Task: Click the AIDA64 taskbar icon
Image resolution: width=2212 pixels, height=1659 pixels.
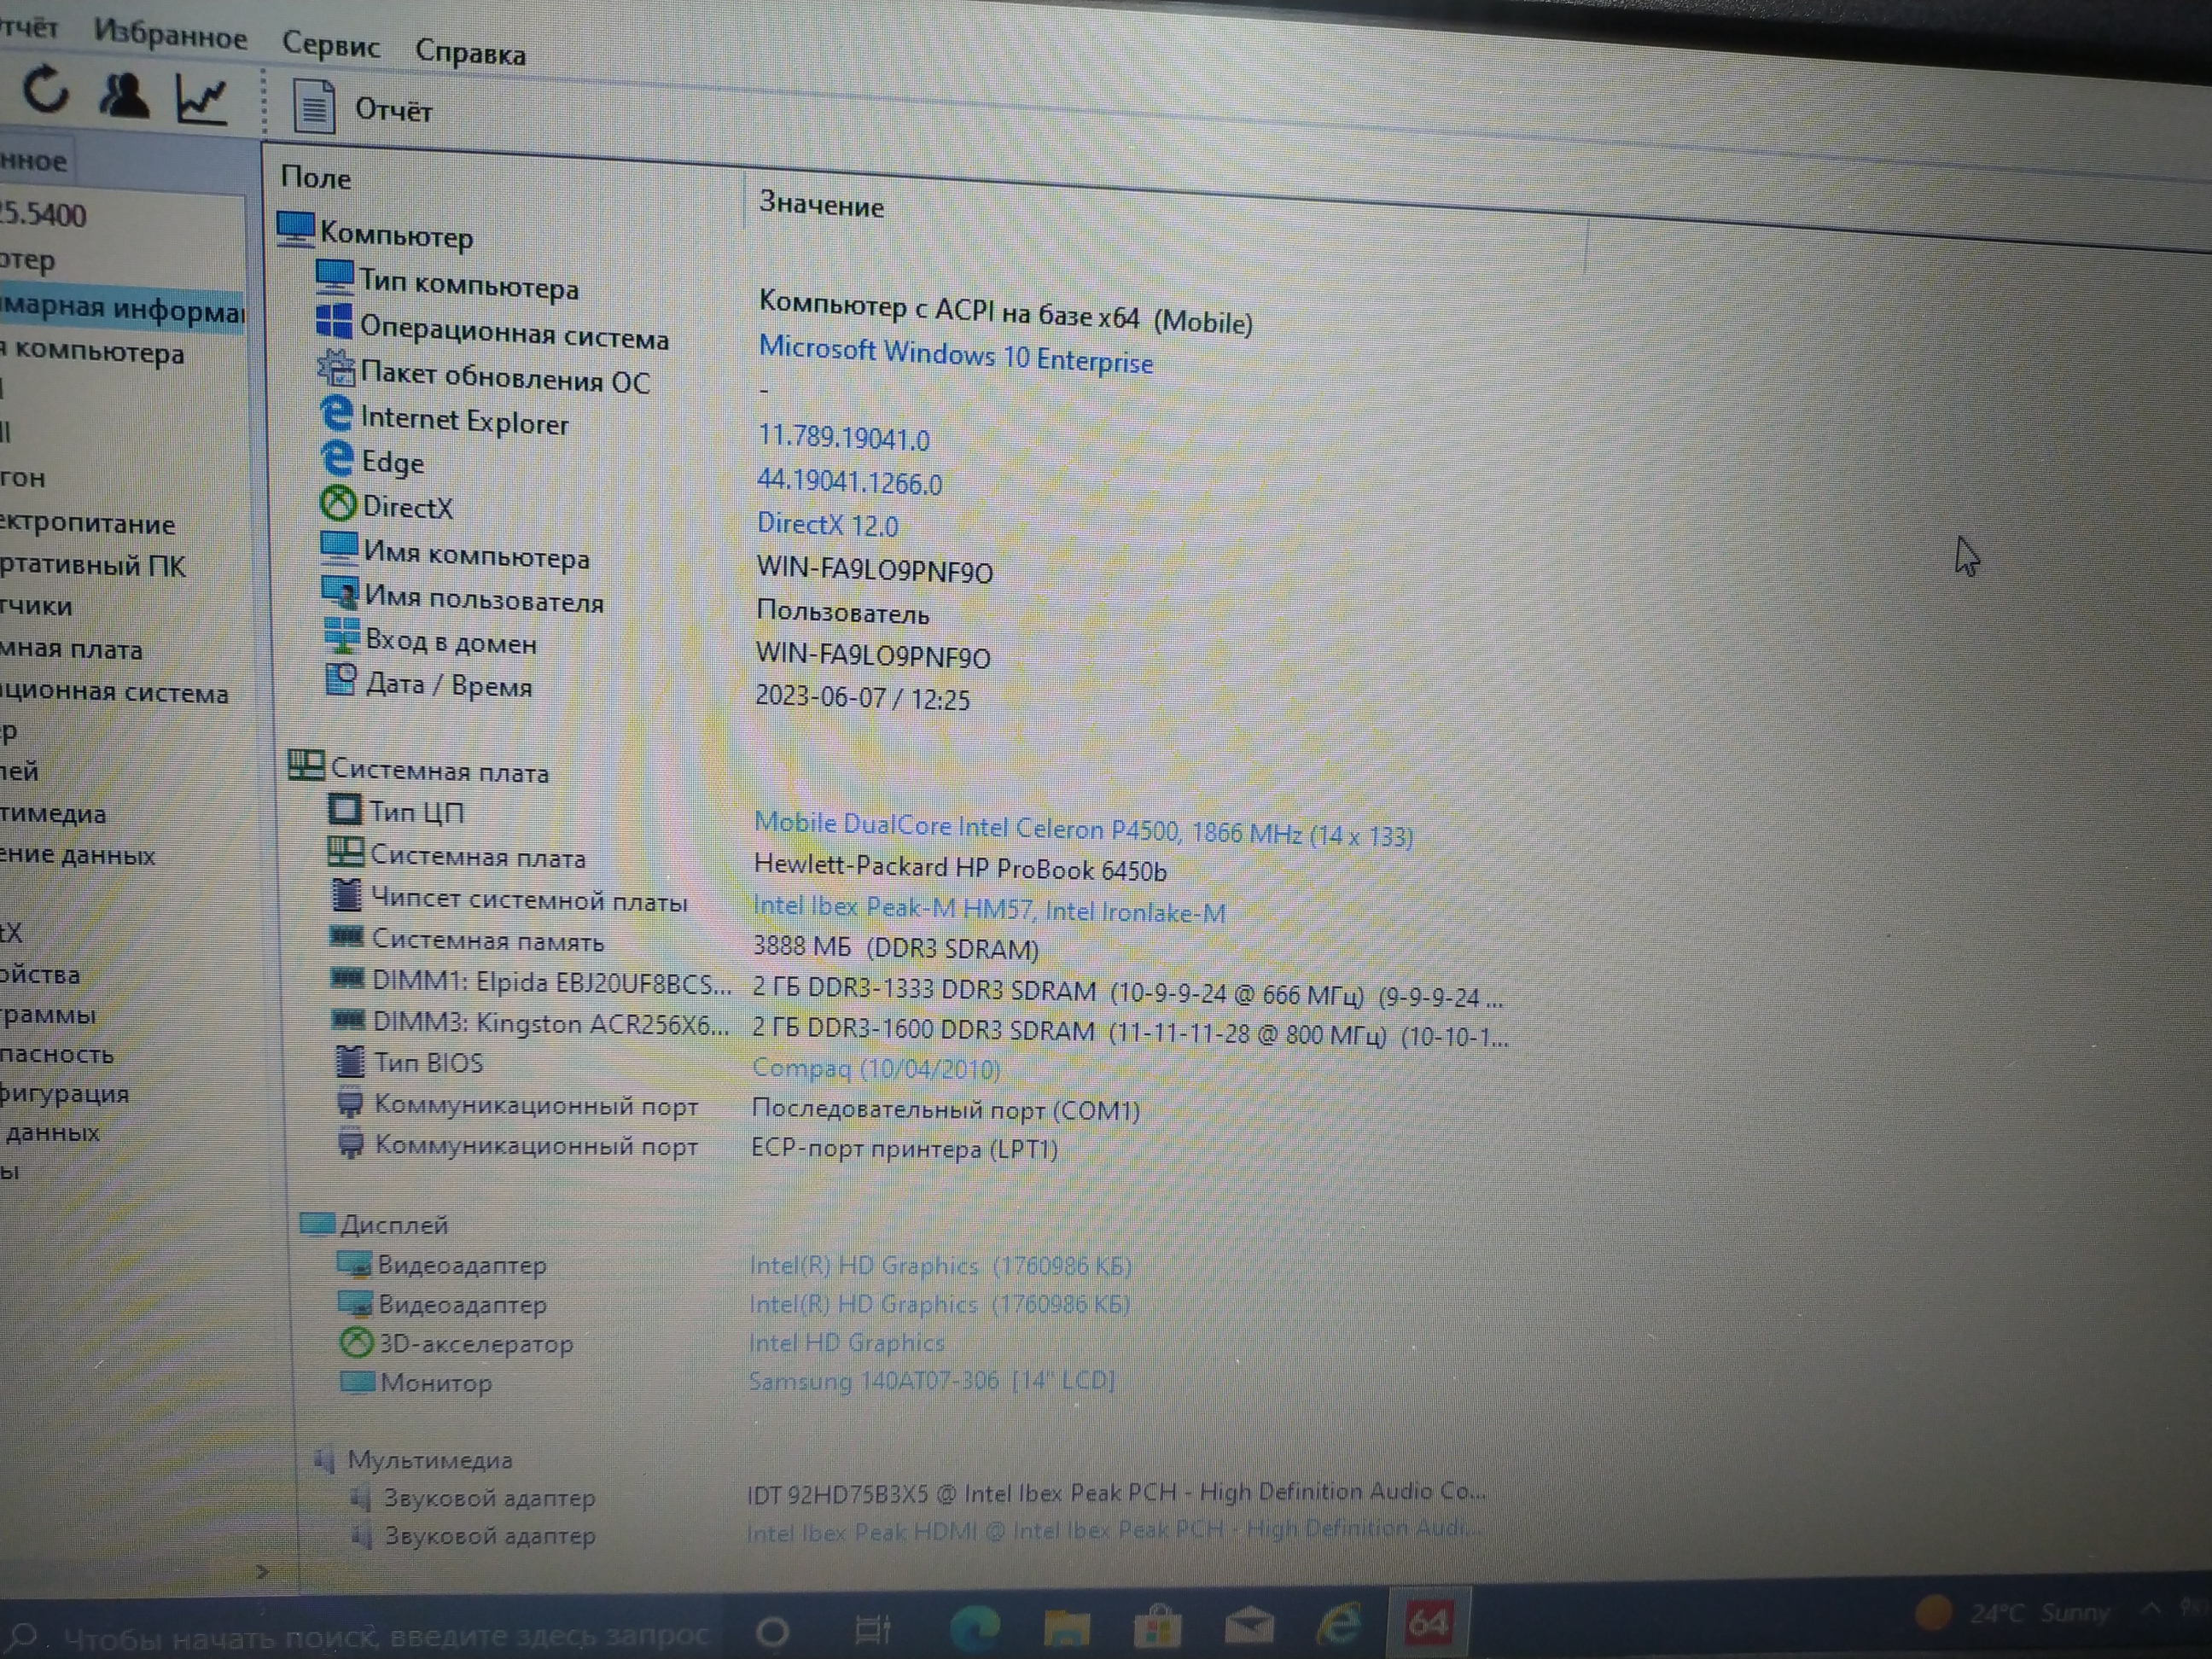Action: 1427,1622
